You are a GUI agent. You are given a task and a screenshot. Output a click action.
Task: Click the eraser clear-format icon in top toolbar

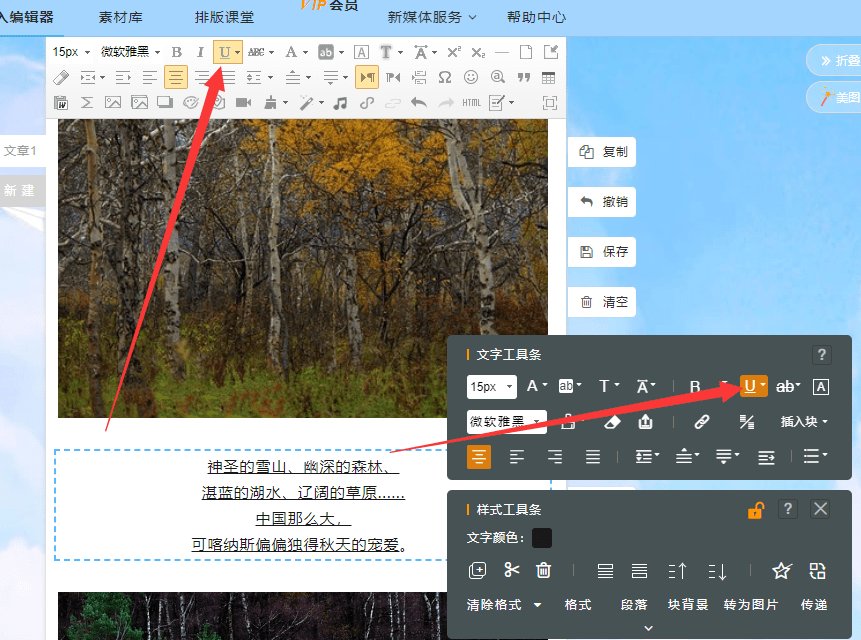pyautogui.click(x=61, y=77)
